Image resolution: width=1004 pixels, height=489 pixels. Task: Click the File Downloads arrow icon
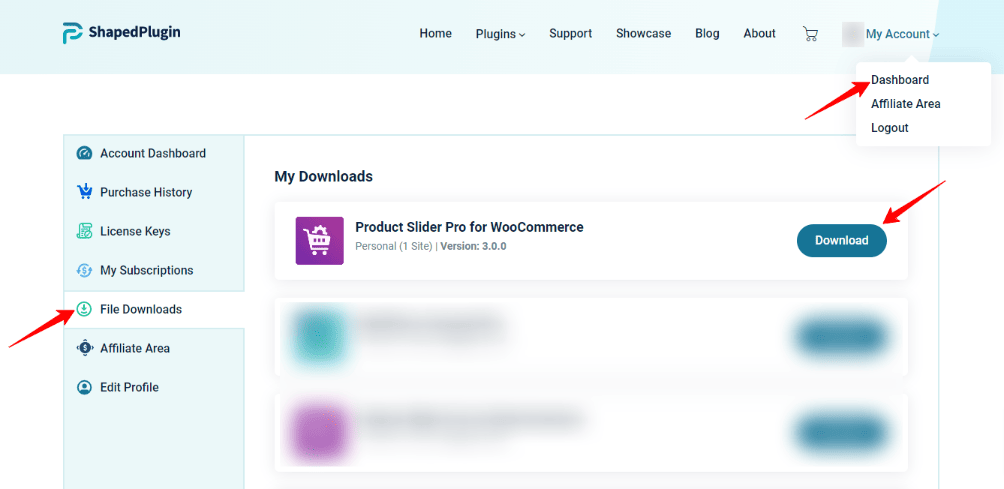pyautogui.click(x=84, y=309)
